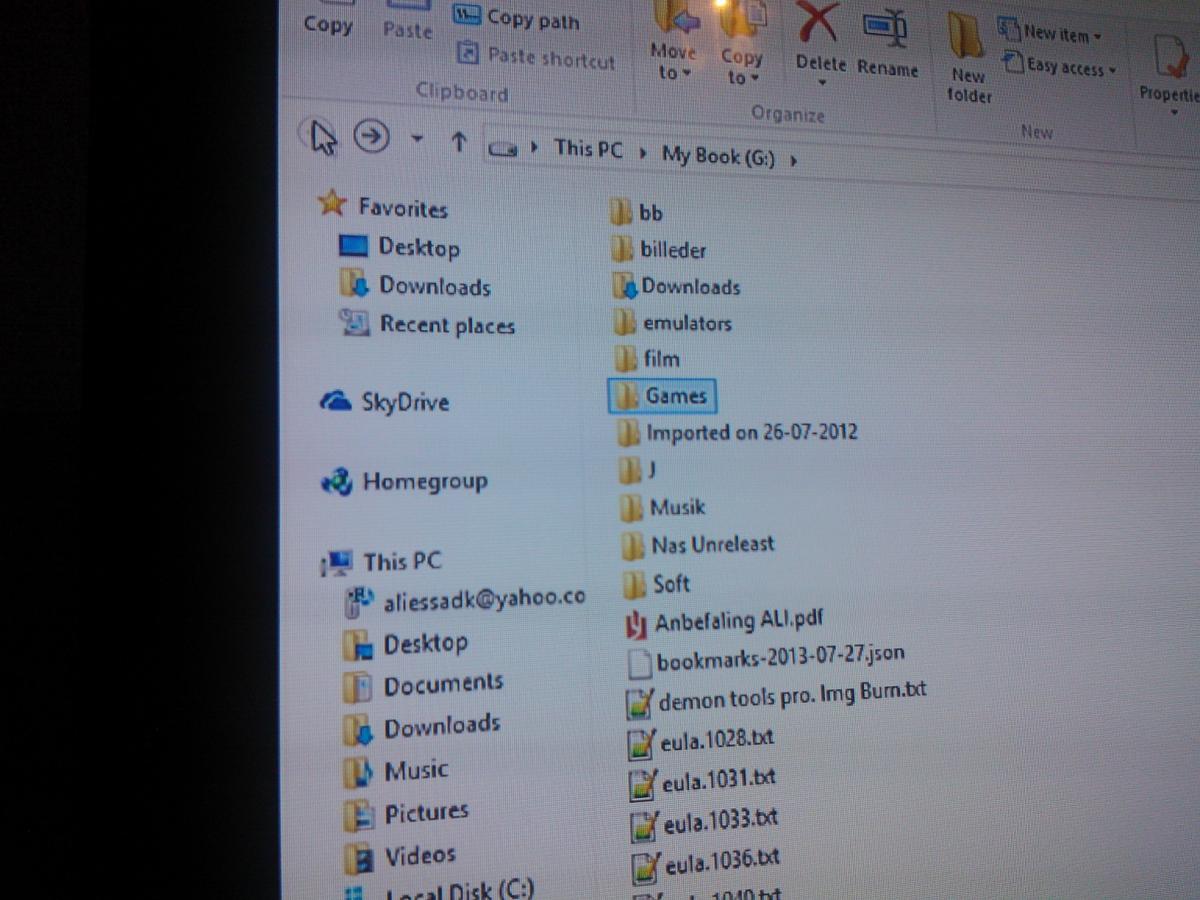Screen dimensions: 1200x900
Task: Open the Easy access dropdown
Action: pos(1058,67)
